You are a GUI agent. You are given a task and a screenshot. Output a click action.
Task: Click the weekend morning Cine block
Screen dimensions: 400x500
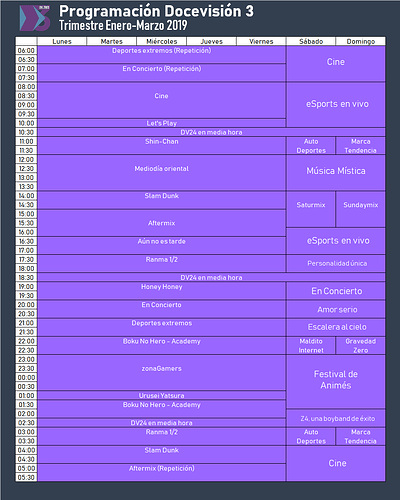click(336, 64)
